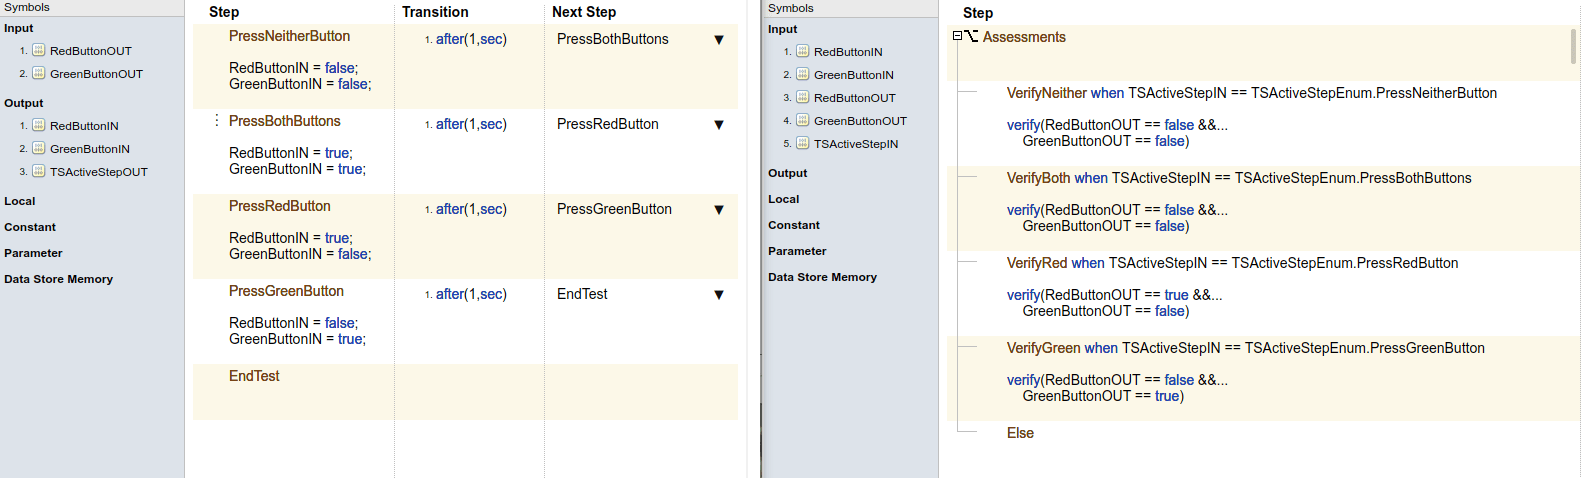The height and width of the screenshot is (478, 1581).
Task: Click signal icon beside GreenButtonIN in right panel
Action: (802, 74)
